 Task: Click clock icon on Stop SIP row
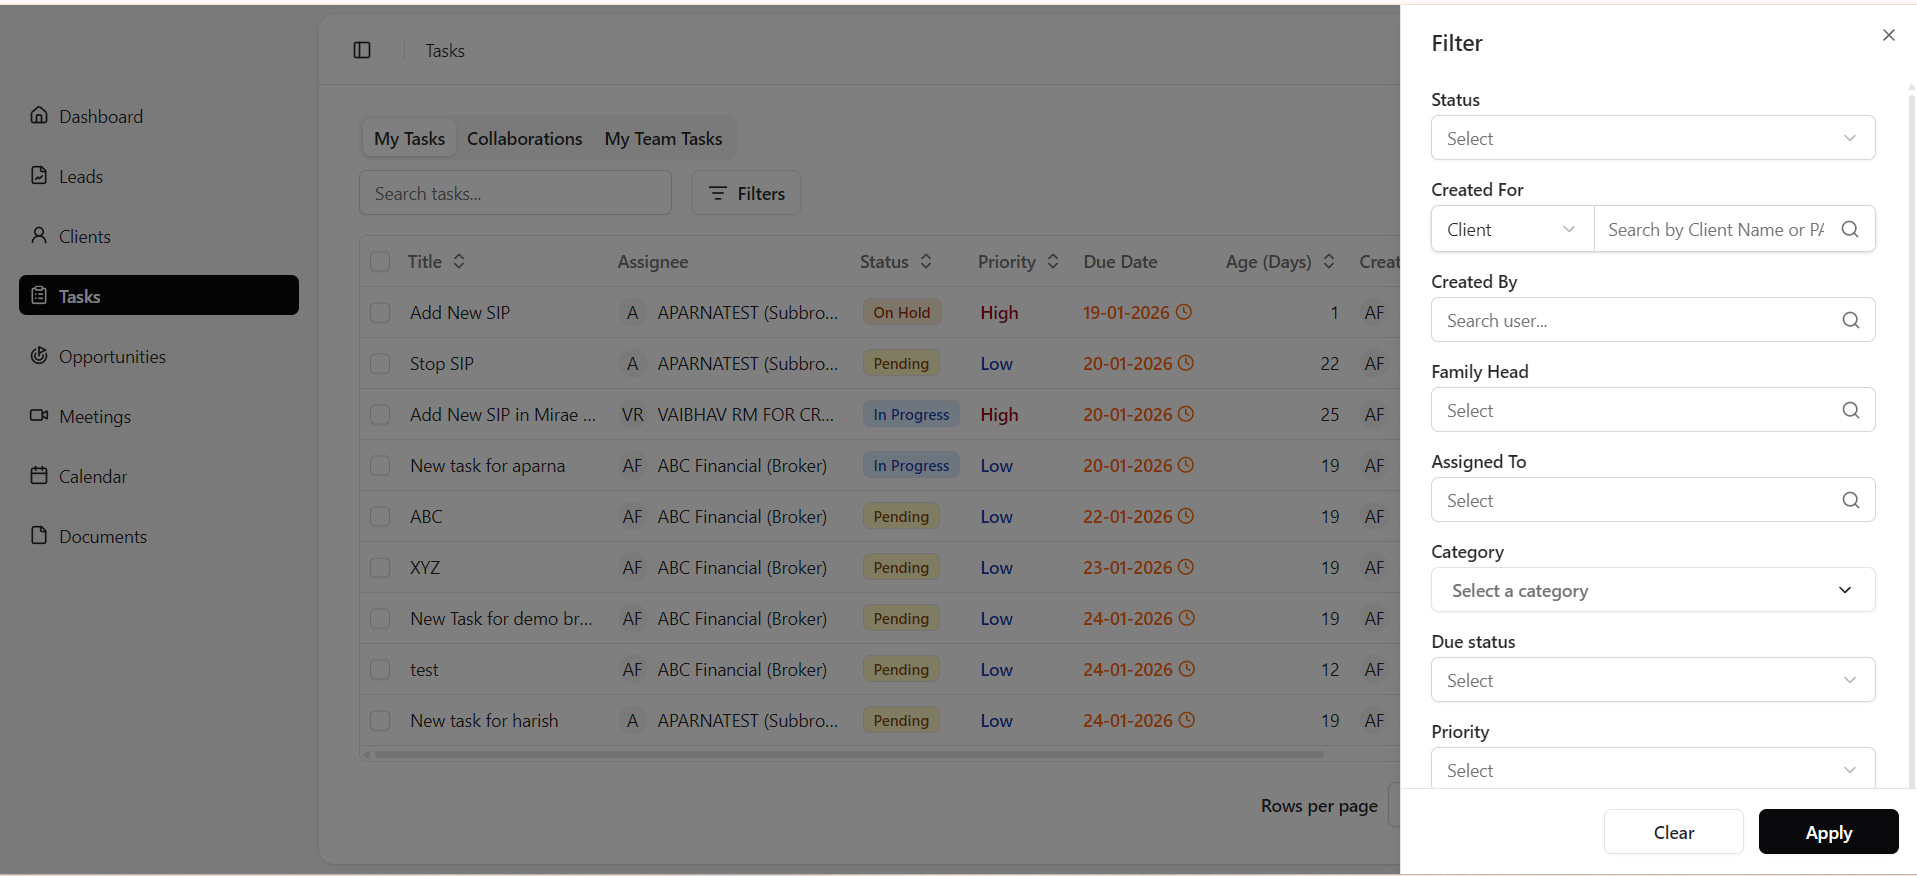tap(1186, 363)
